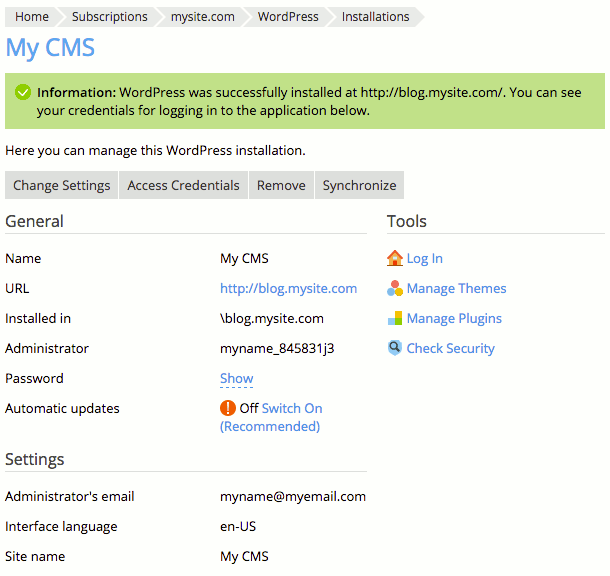610x576 pixels.
Task: Select the WordPress breadcrumb item
Action: tap(288, 17)
